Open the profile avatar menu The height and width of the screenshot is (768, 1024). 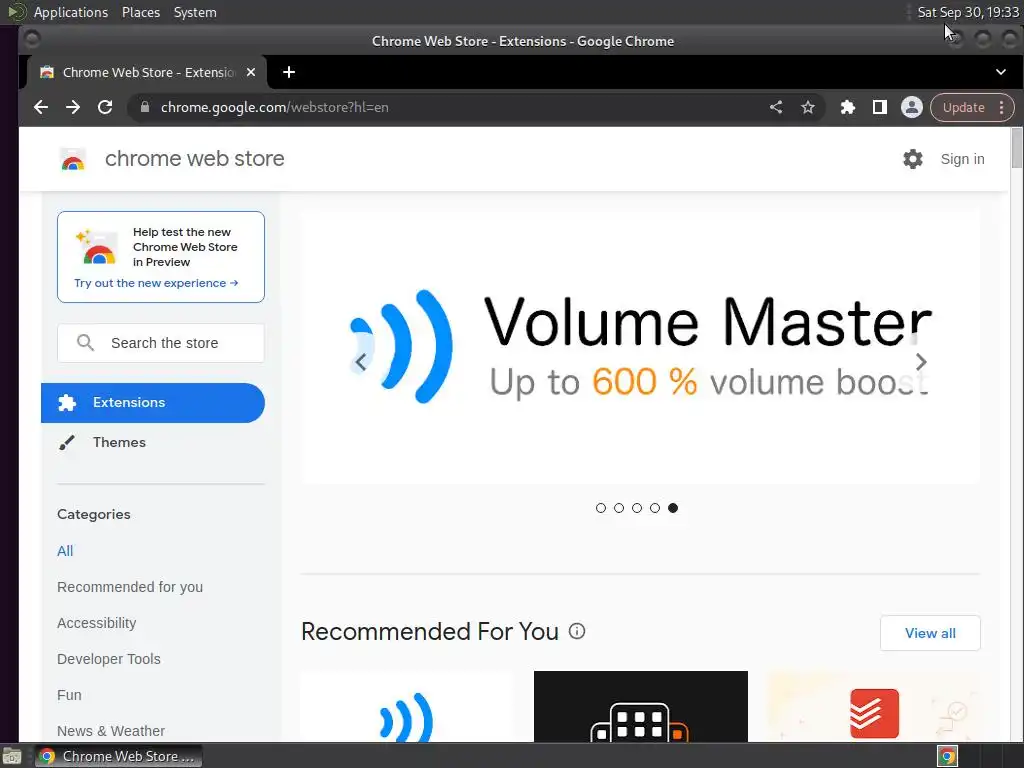[912, 107]
